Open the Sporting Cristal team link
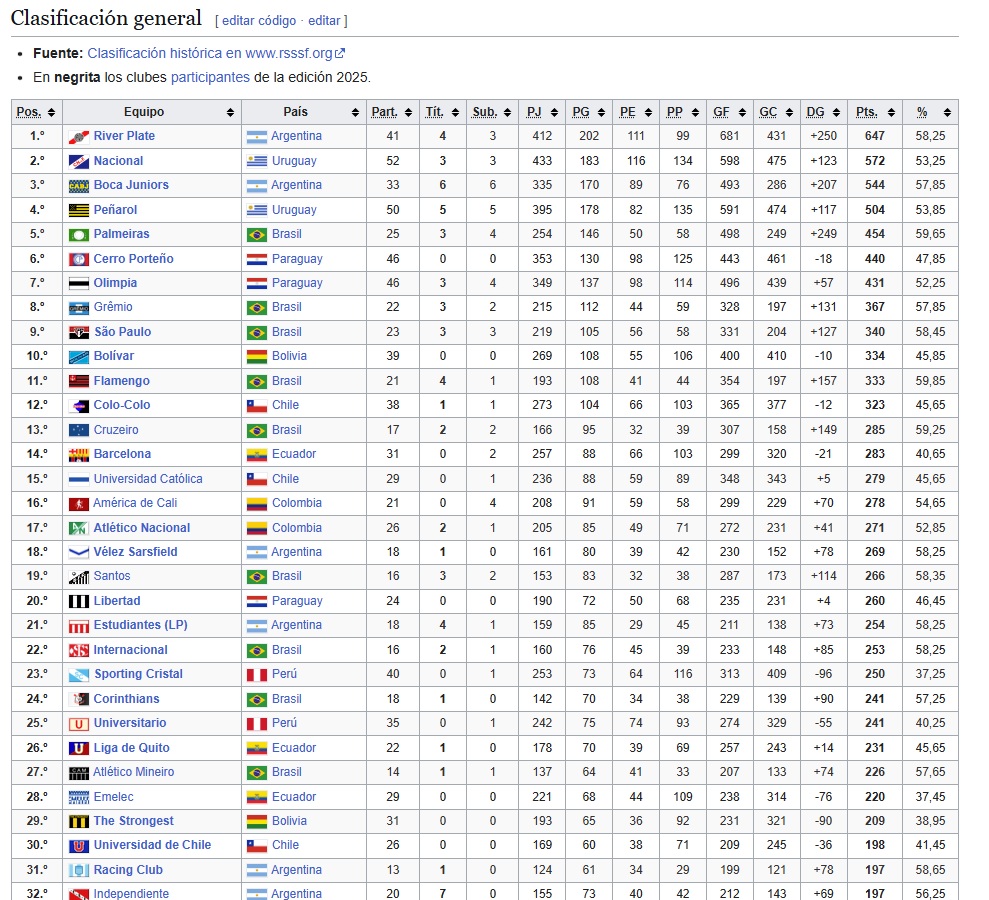This screenshot has width=989, height=900. coord(139,675)
